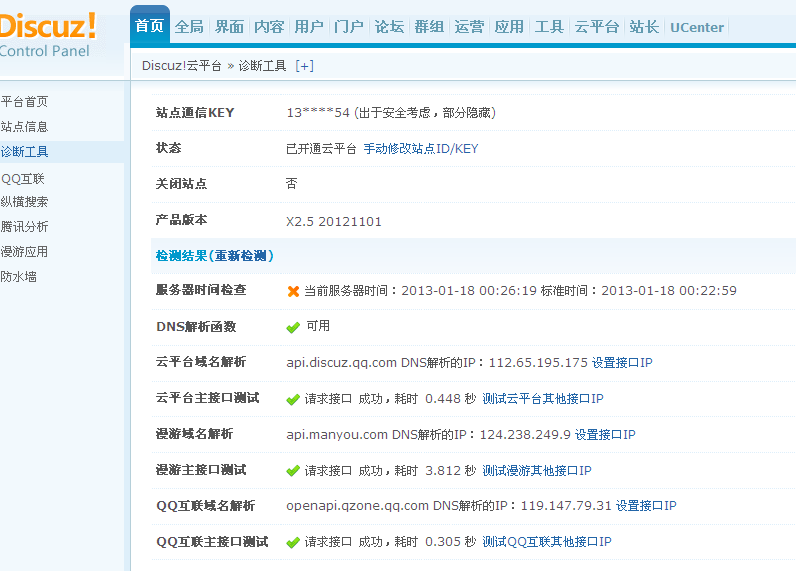The height and width of the screenshot is (571, 796).
Task: Select 漫游应用 in the sidebar
Action: (24, 251)
